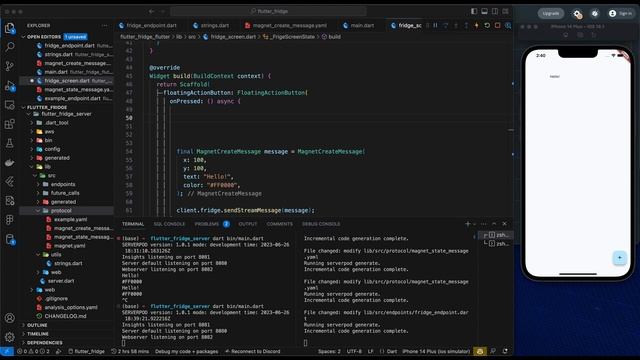Open the Docker view
The height and width of the screenshot is (360, 640).
click(9, 162)
